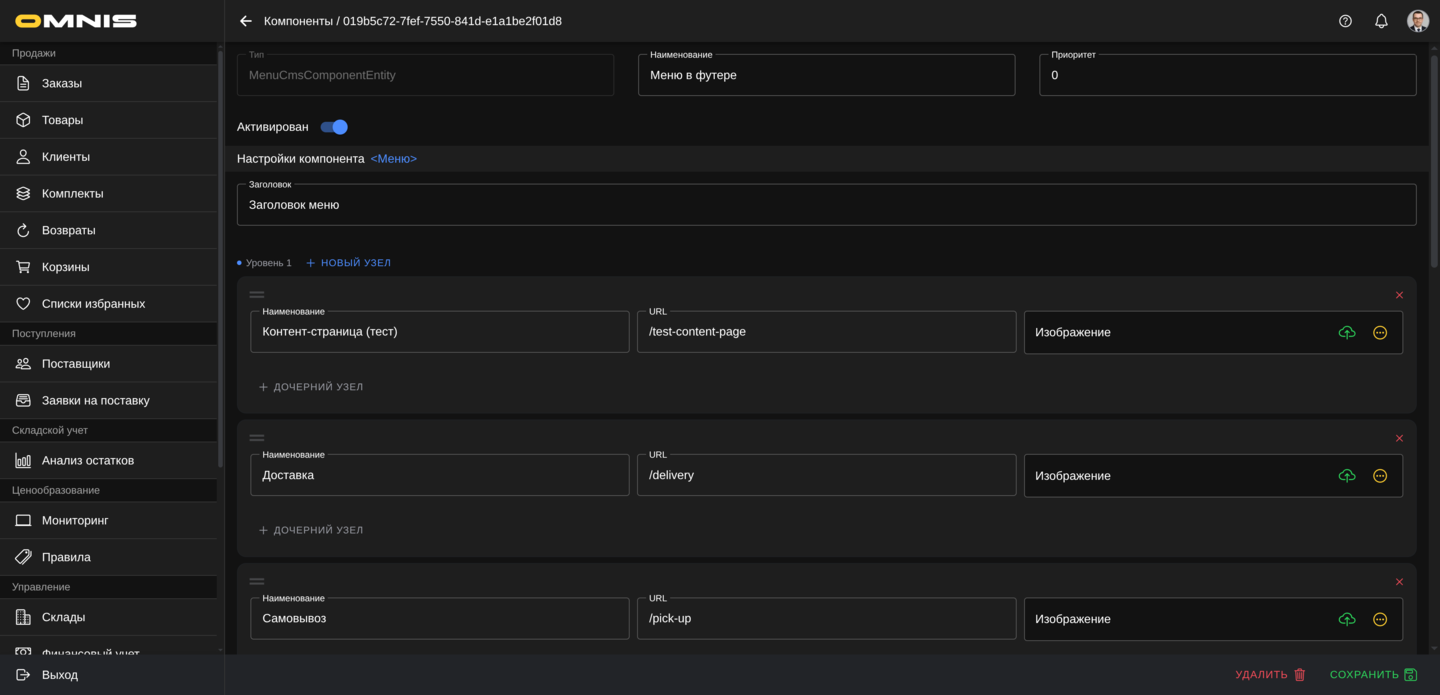1440x695 pixels.
Task: Open the help question mark icon
Action: (x=1345, y=21)
